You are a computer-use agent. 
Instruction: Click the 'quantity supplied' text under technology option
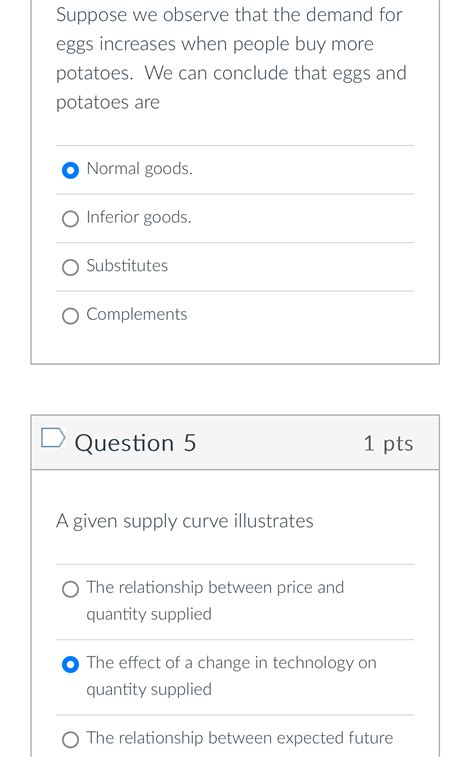point(149,689)
